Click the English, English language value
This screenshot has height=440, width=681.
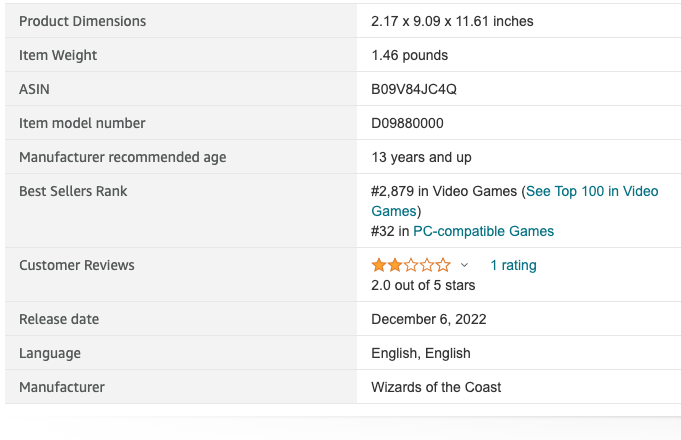coord(421,353)
